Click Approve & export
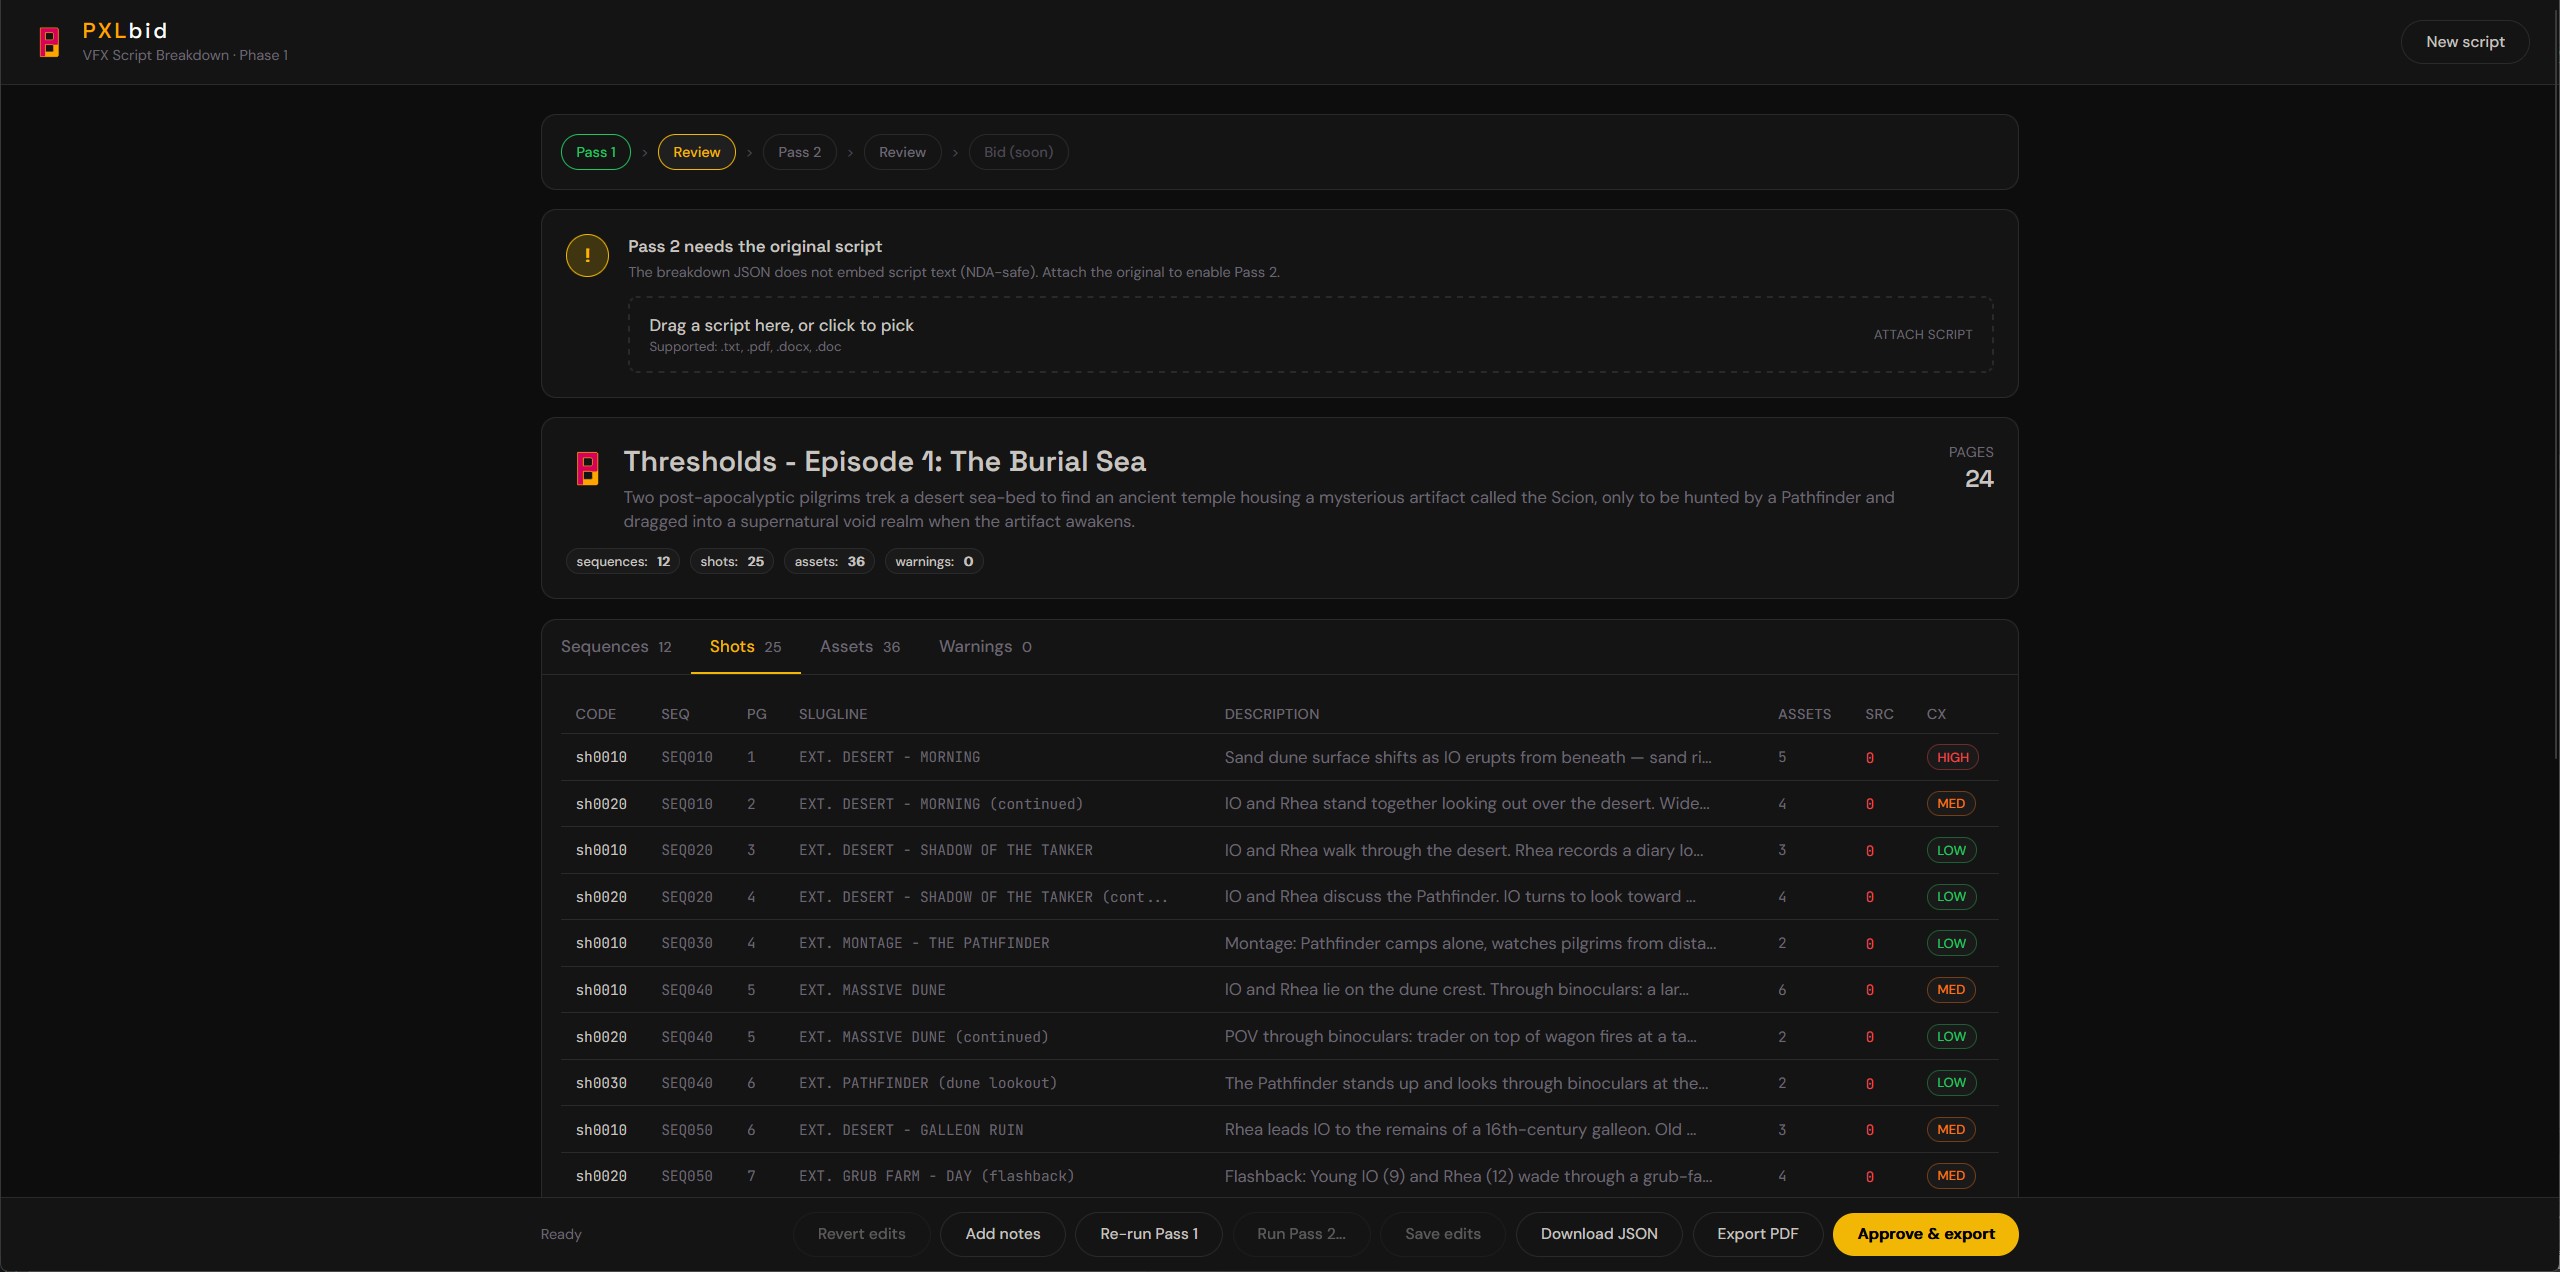Screen dimensions: 2560x1272 (x=1925, y=1234)
